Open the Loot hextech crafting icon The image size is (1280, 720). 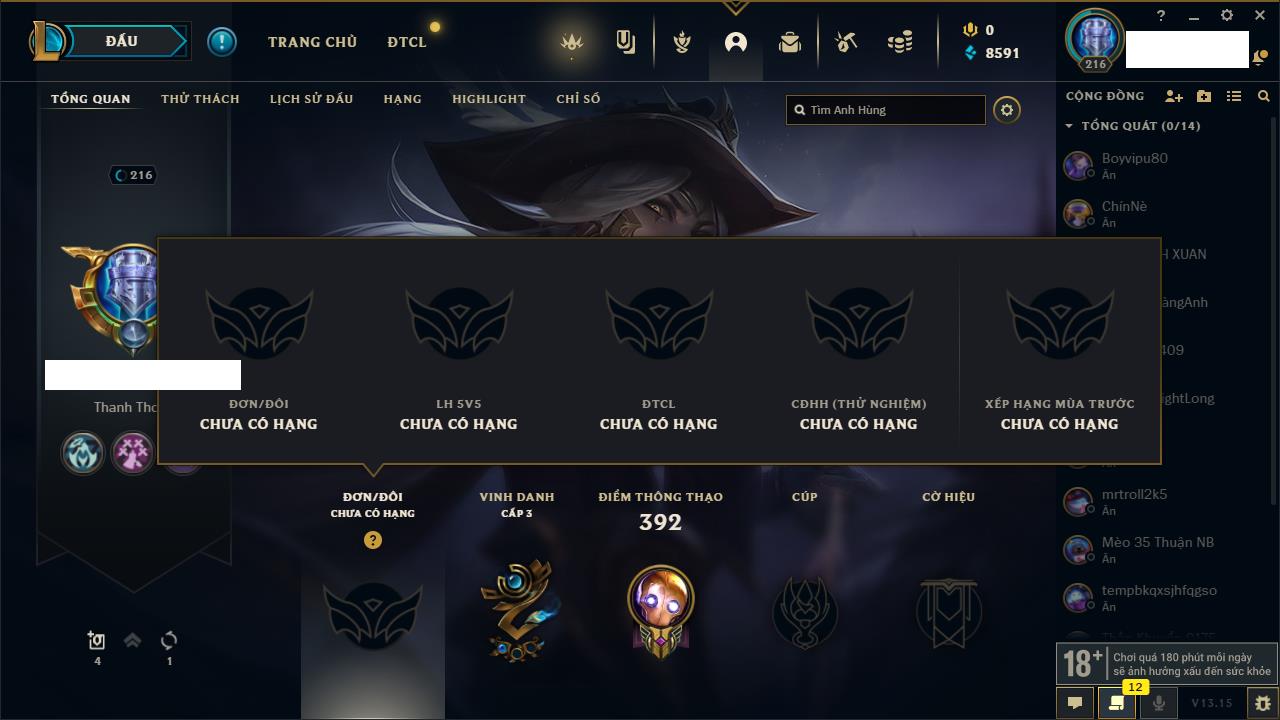(845, 42)
